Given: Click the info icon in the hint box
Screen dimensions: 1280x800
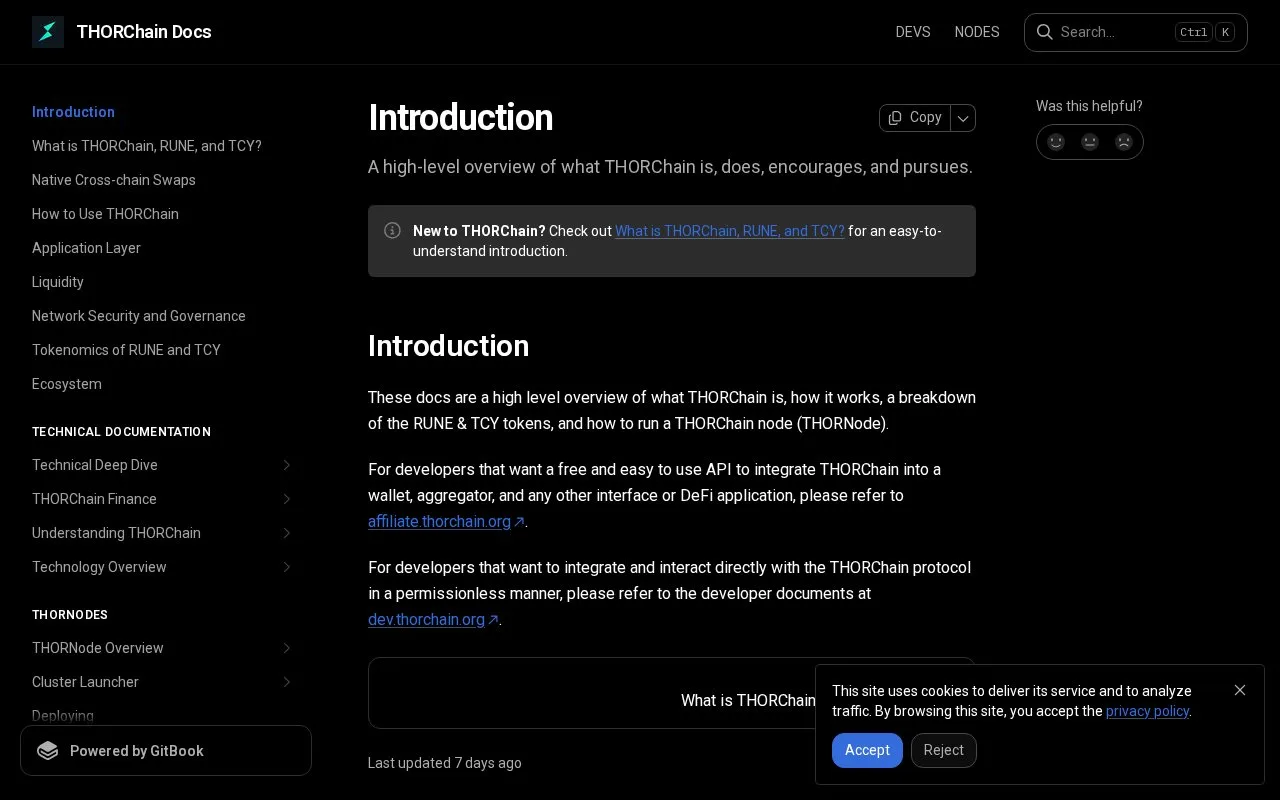Looking at the screenshot, I should (x=393, y=231).
